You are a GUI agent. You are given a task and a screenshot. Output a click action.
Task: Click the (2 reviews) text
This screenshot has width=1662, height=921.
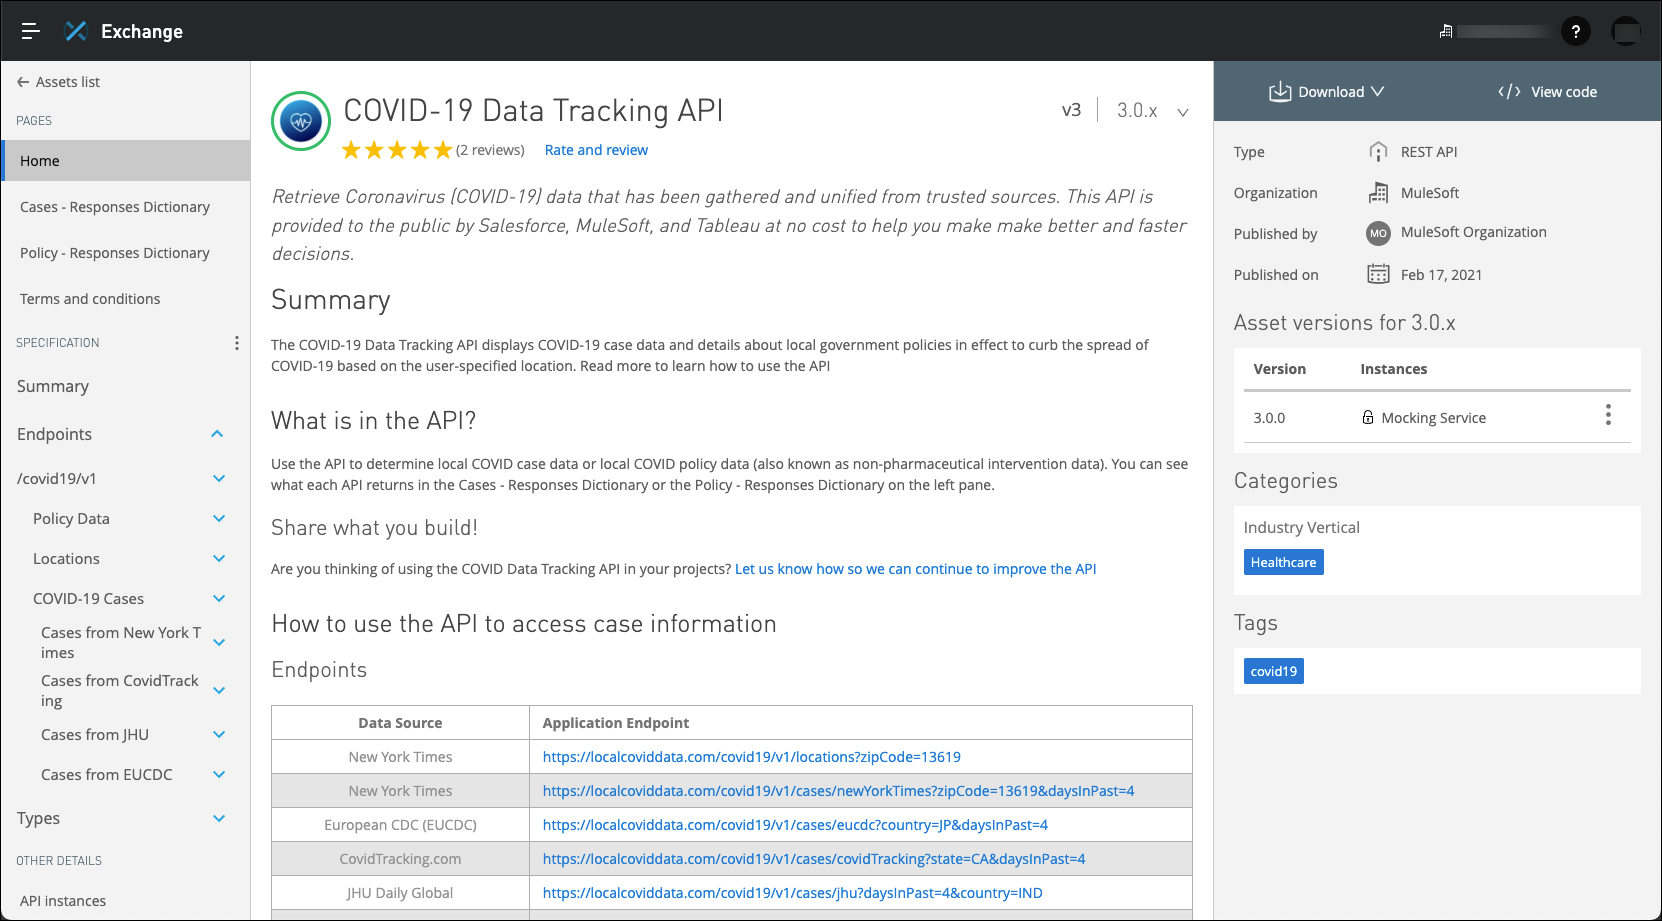point(490,150)
